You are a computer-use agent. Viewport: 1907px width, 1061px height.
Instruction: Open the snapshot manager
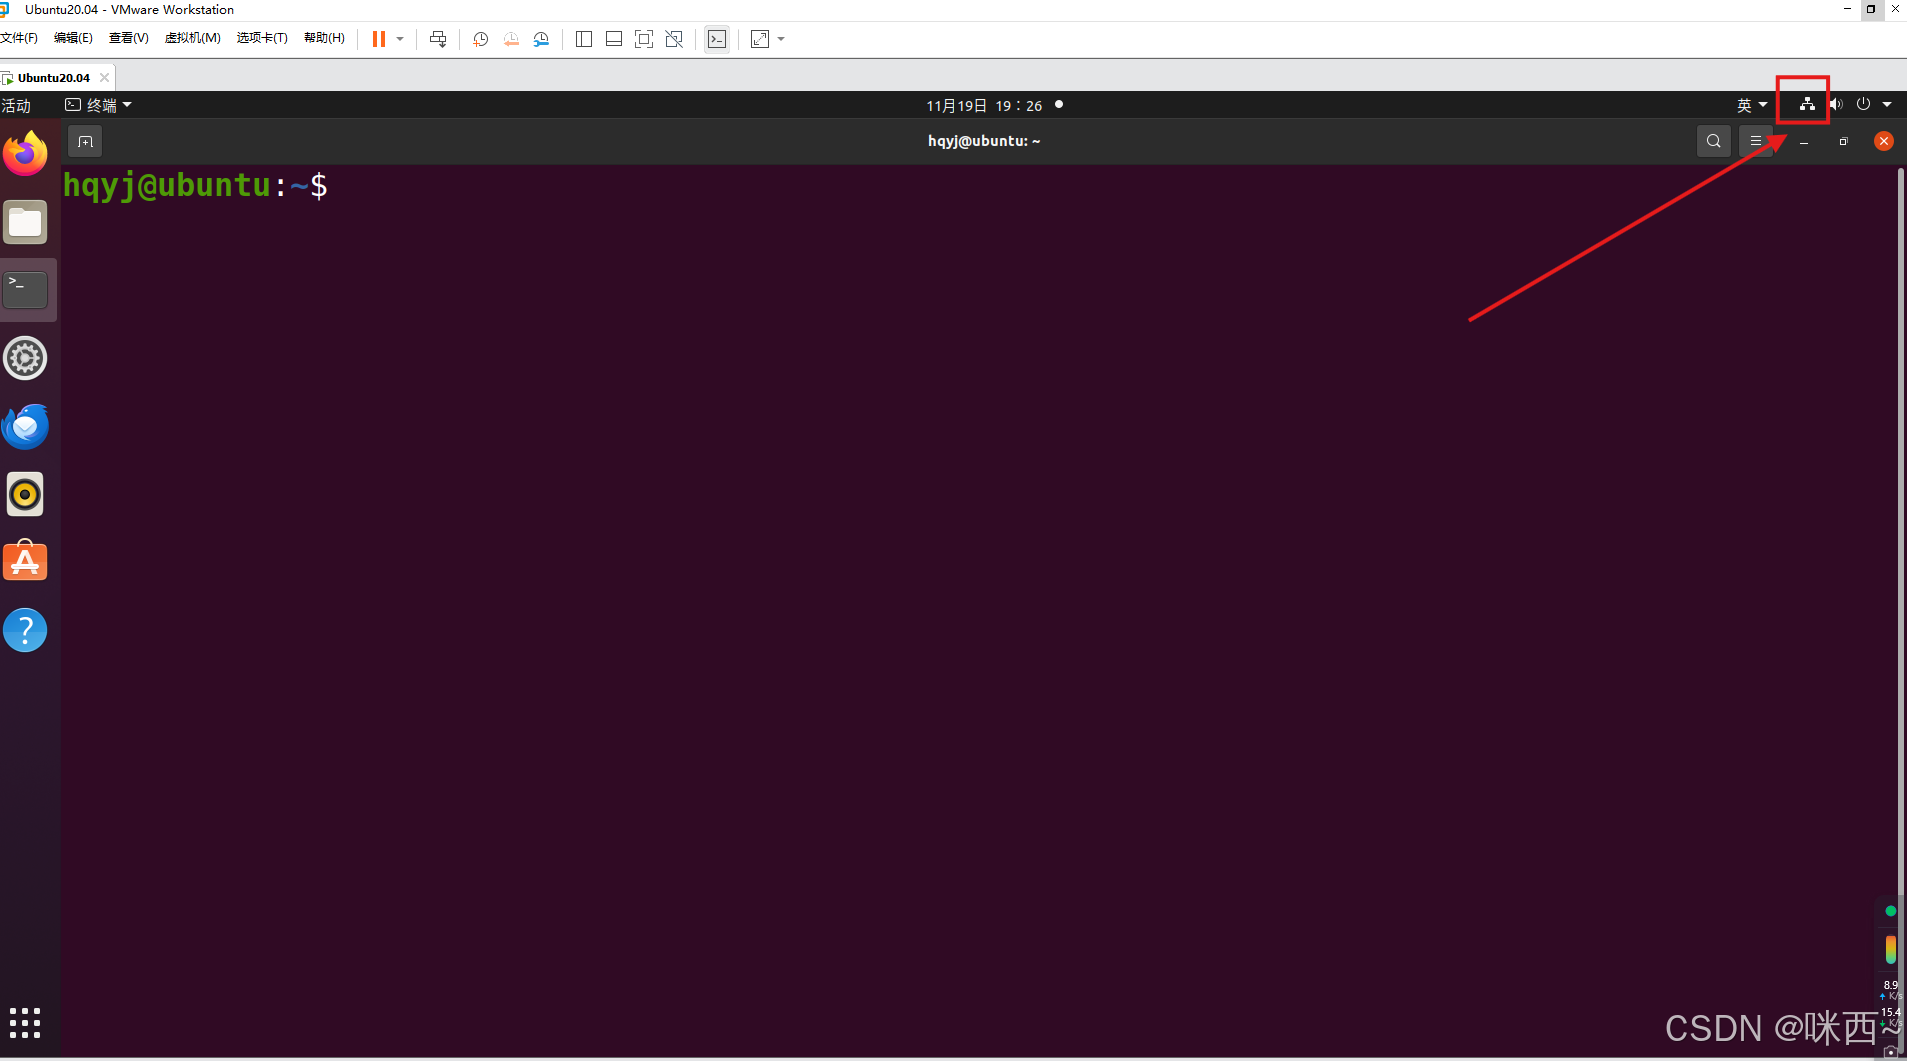pos(541,39)
